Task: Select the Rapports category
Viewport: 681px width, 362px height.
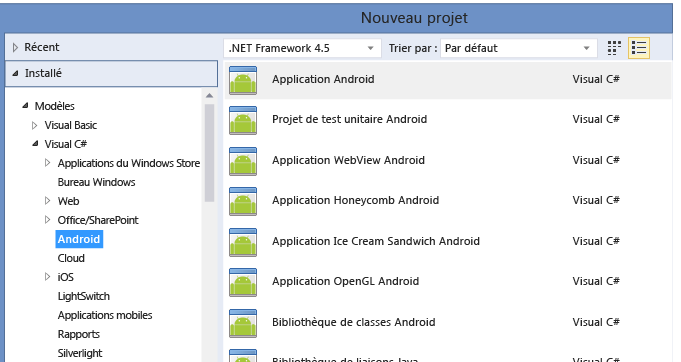Action: click(79, 334)
